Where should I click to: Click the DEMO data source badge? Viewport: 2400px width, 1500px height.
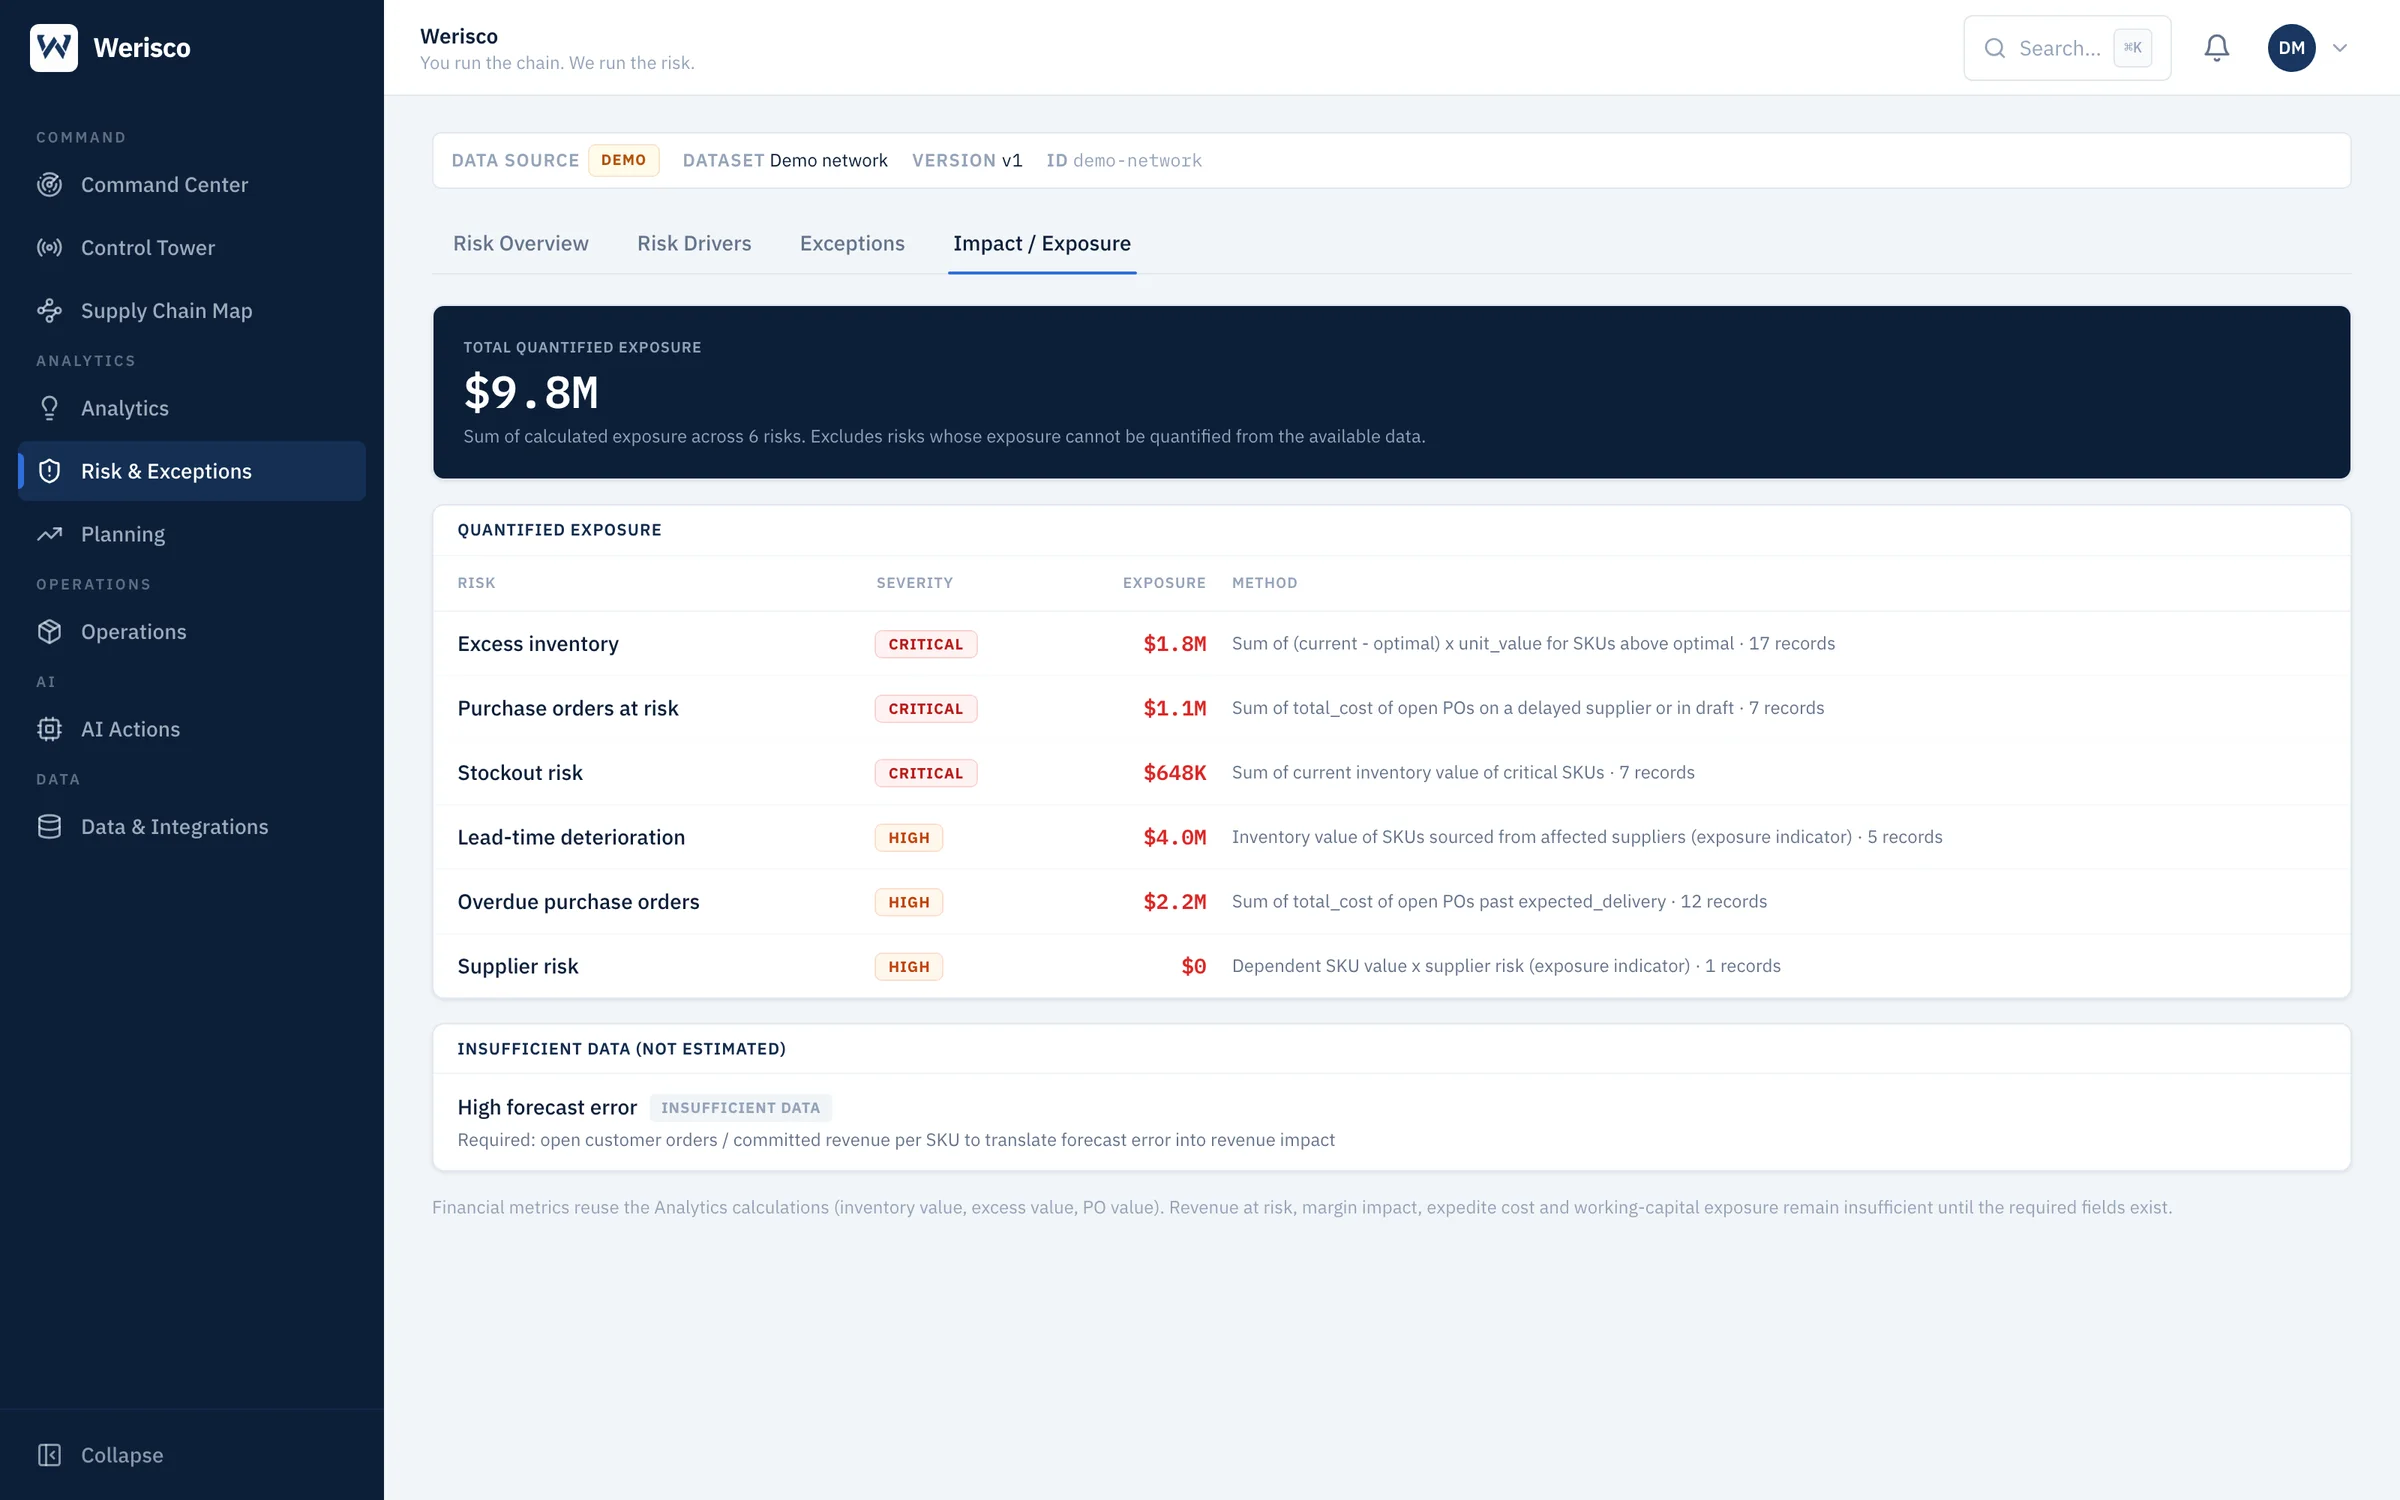pyautogui.click(x=624, y=160)
